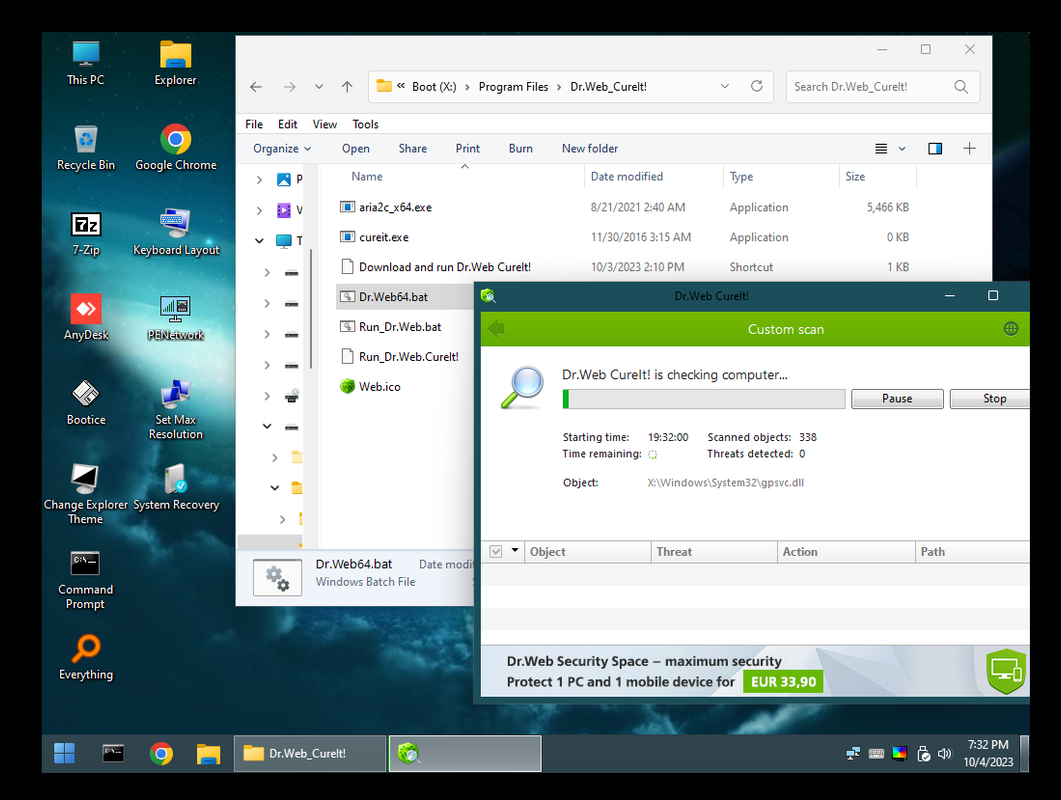Pause the Dr.Web scan
1061x800 pixels.
coord(897,399)
